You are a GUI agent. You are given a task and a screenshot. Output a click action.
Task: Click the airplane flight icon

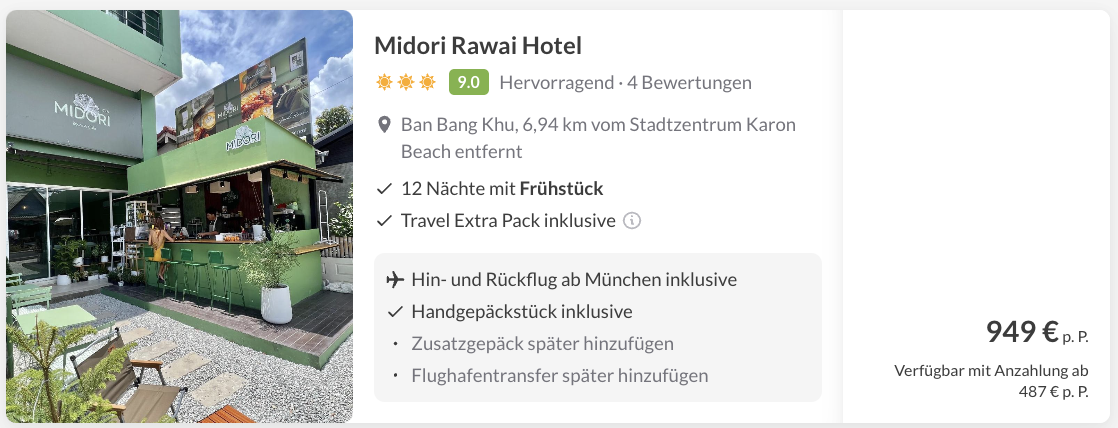point(395,280)
